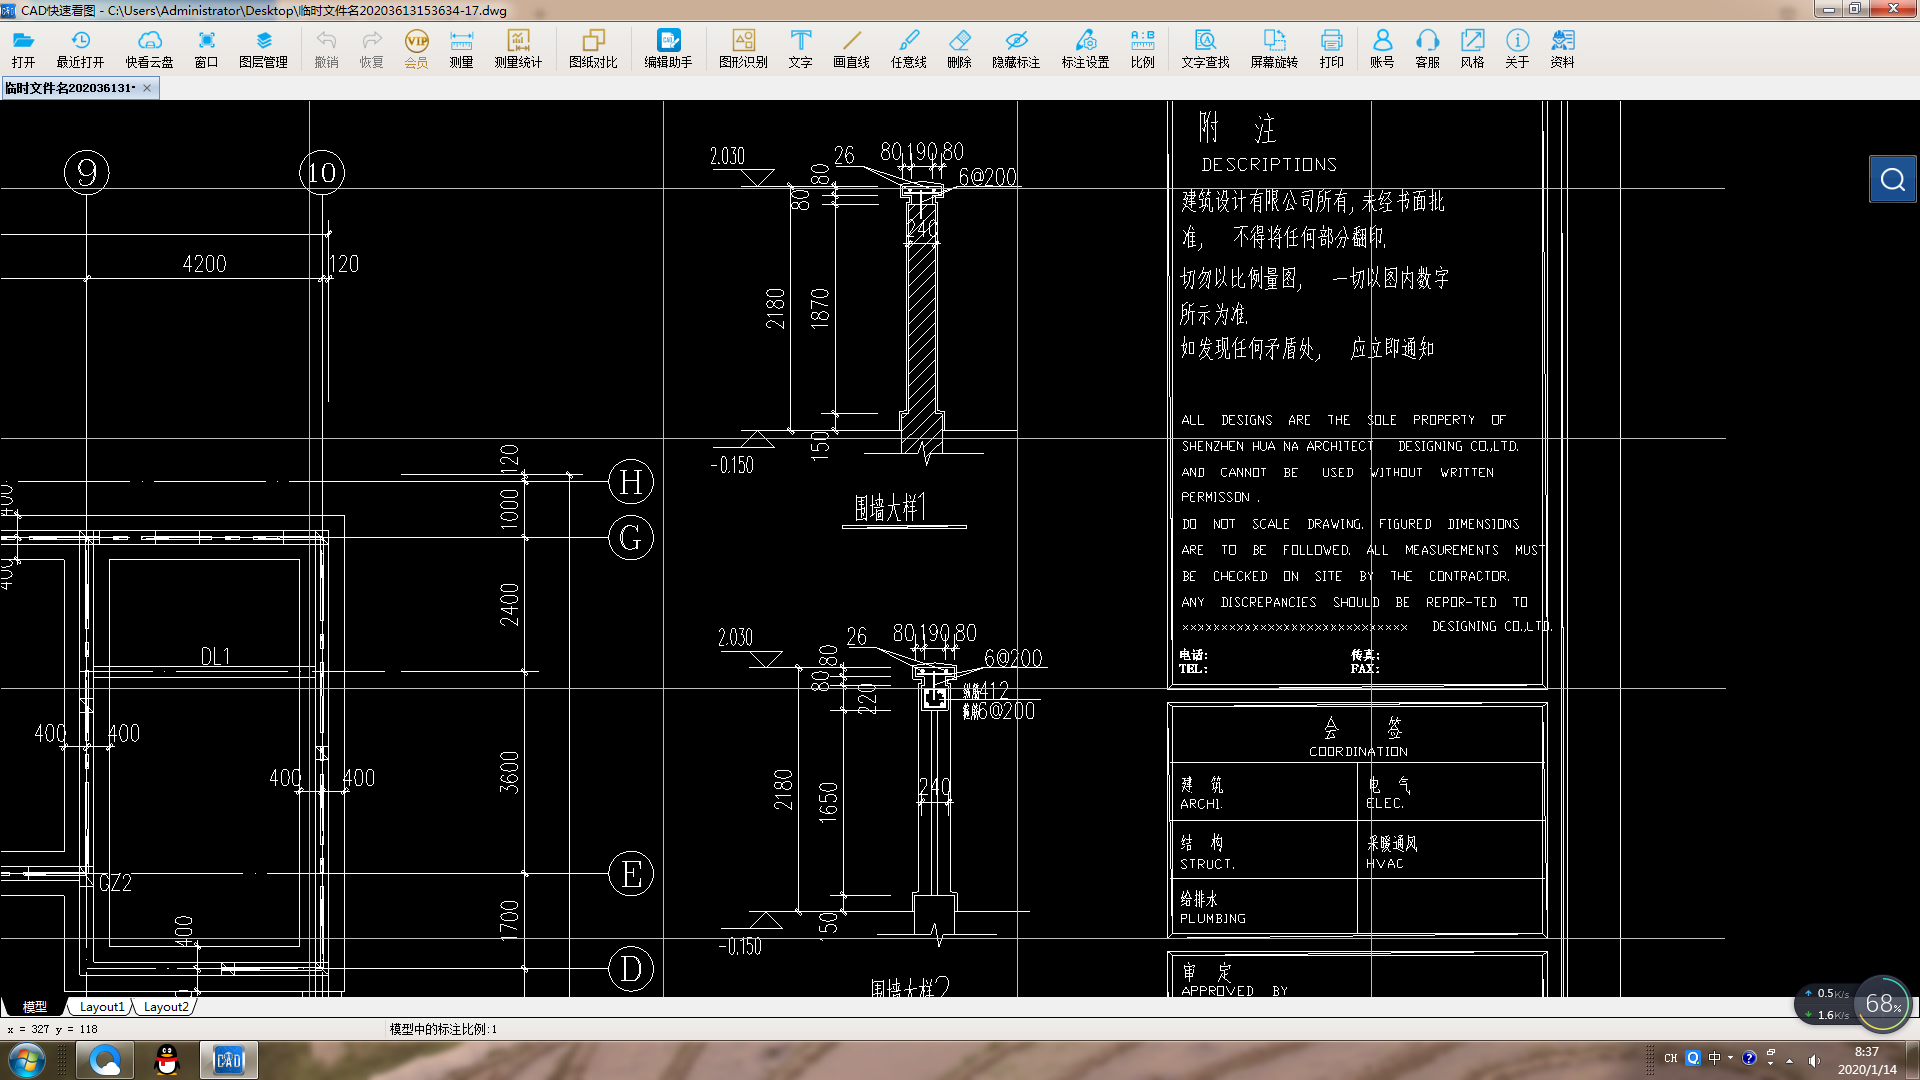Viewport: 1920px width, 1080px height.
Task: Click the CAD taskbar button
Action: pyautogui.click(x=229, y=1060)
